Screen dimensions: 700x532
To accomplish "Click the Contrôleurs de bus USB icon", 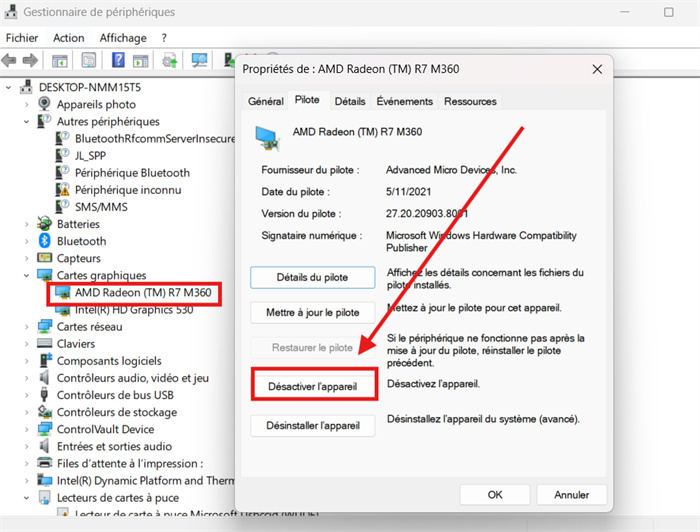I will coord(44,395).
